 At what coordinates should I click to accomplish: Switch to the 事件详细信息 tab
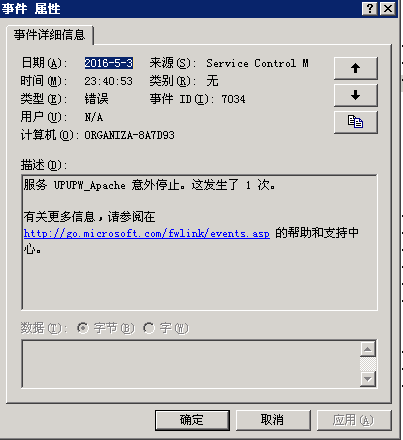[x=50, y=35]
